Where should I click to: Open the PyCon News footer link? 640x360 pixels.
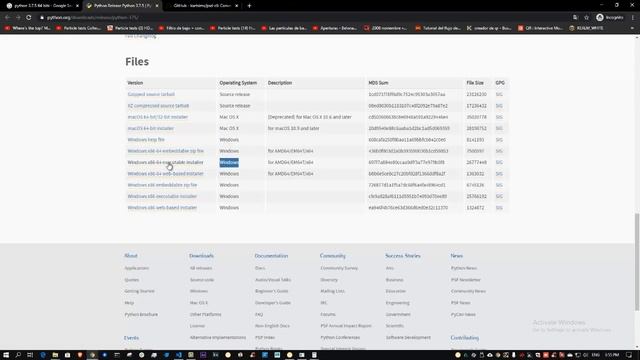463,315
